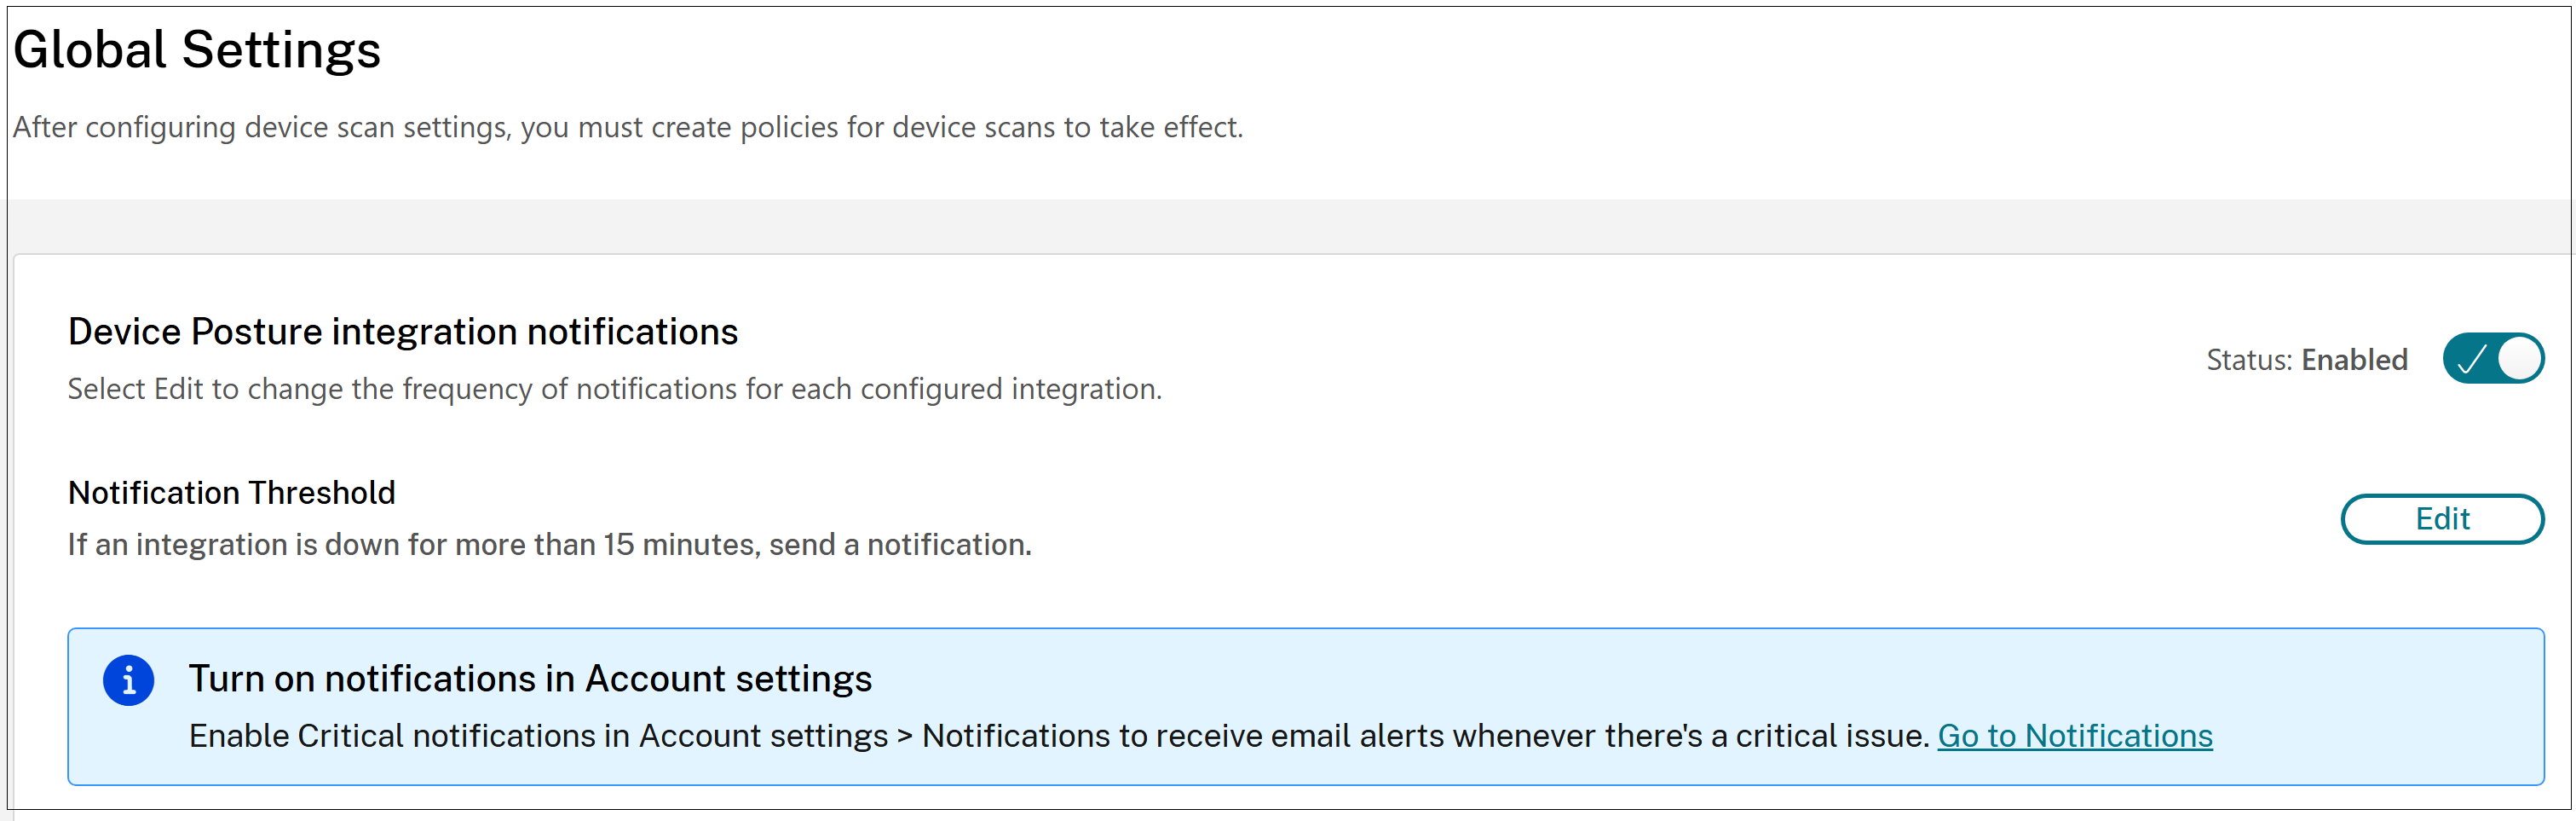Open Notifications via the Go to Notifications link
Viewport: 2576px width, 821px height.
[2074, 735]
